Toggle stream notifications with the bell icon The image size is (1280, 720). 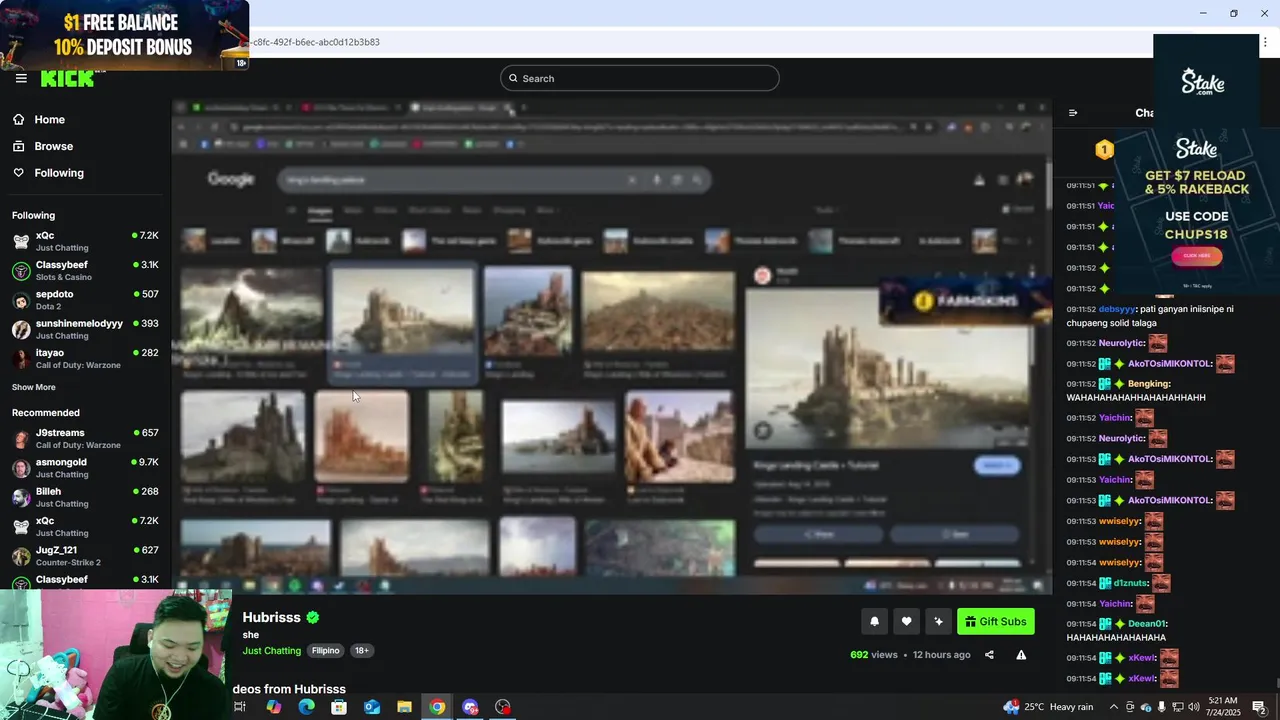[874, 621]
